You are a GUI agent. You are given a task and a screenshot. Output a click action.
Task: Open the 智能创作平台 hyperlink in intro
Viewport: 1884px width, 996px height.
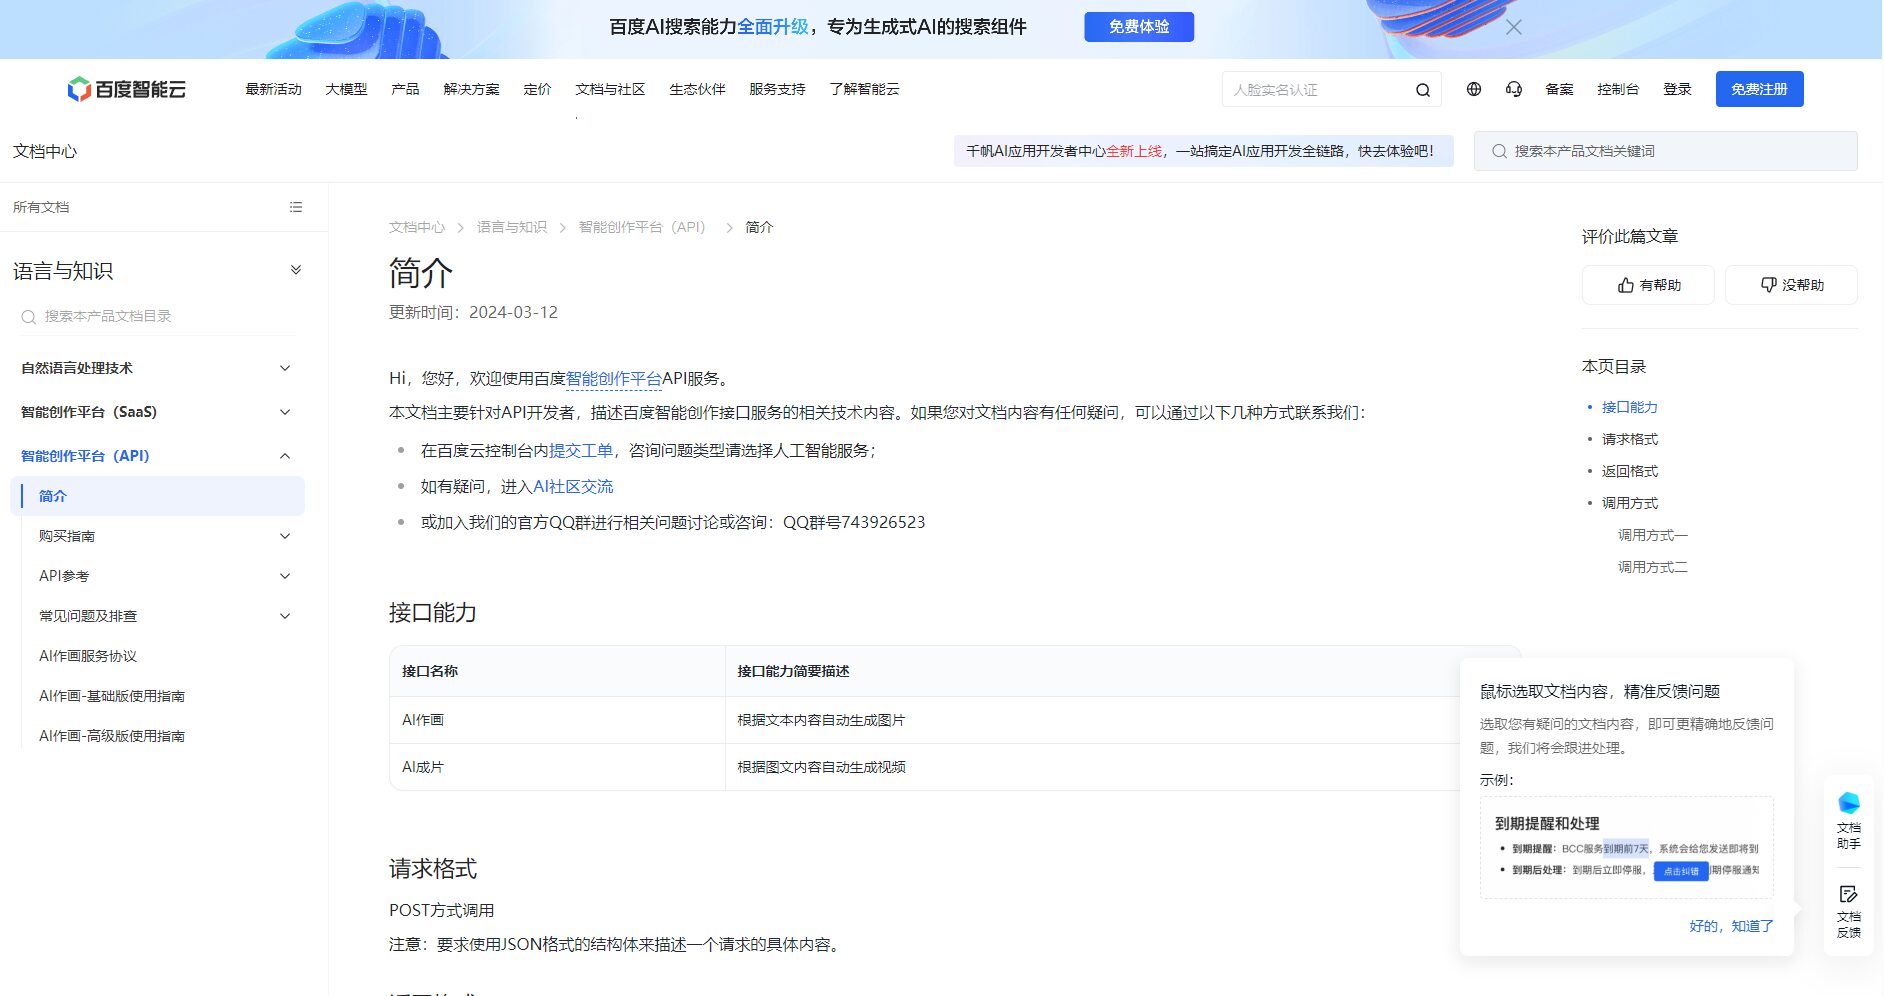[x=614, y=378]
